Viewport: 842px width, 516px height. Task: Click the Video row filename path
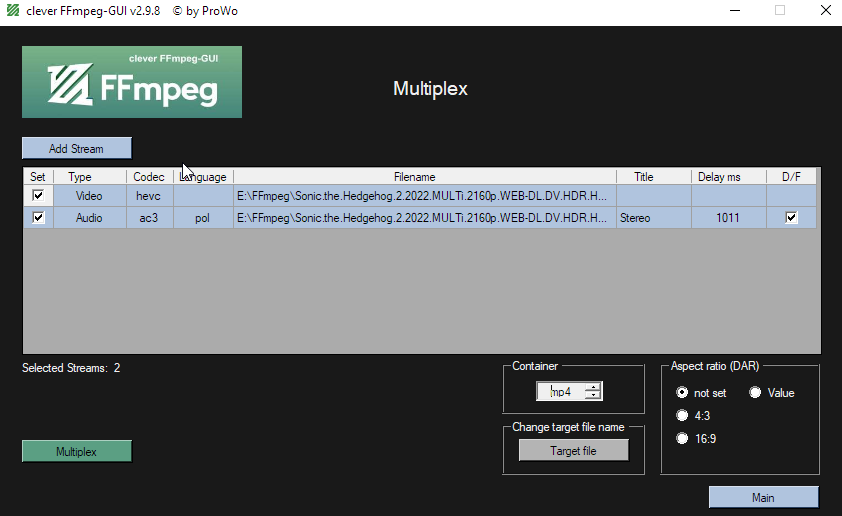tap(425, 196)
